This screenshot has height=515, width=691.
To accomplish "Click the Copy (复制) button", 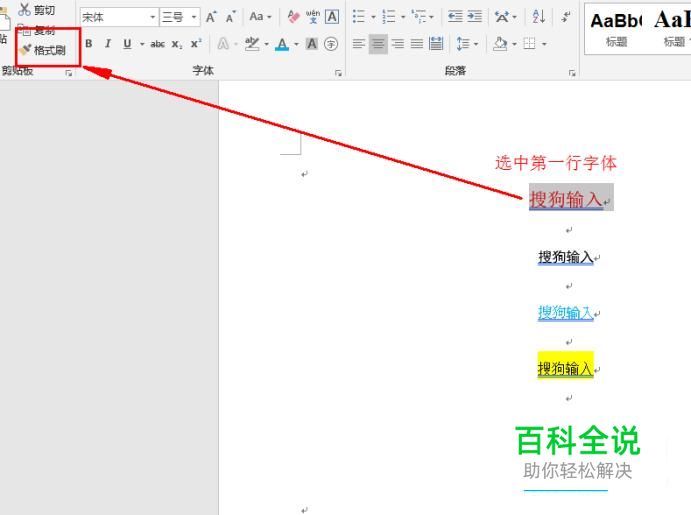I will point(37,30).
